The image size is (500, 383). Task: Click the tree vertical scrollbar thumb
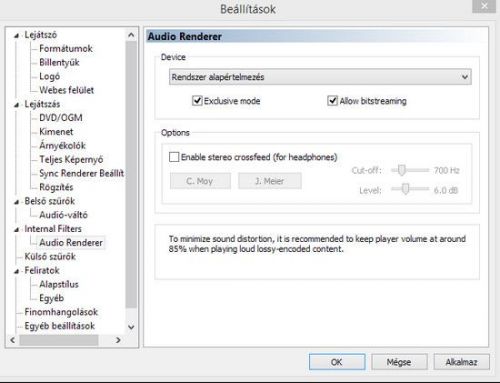pos(131,175)
